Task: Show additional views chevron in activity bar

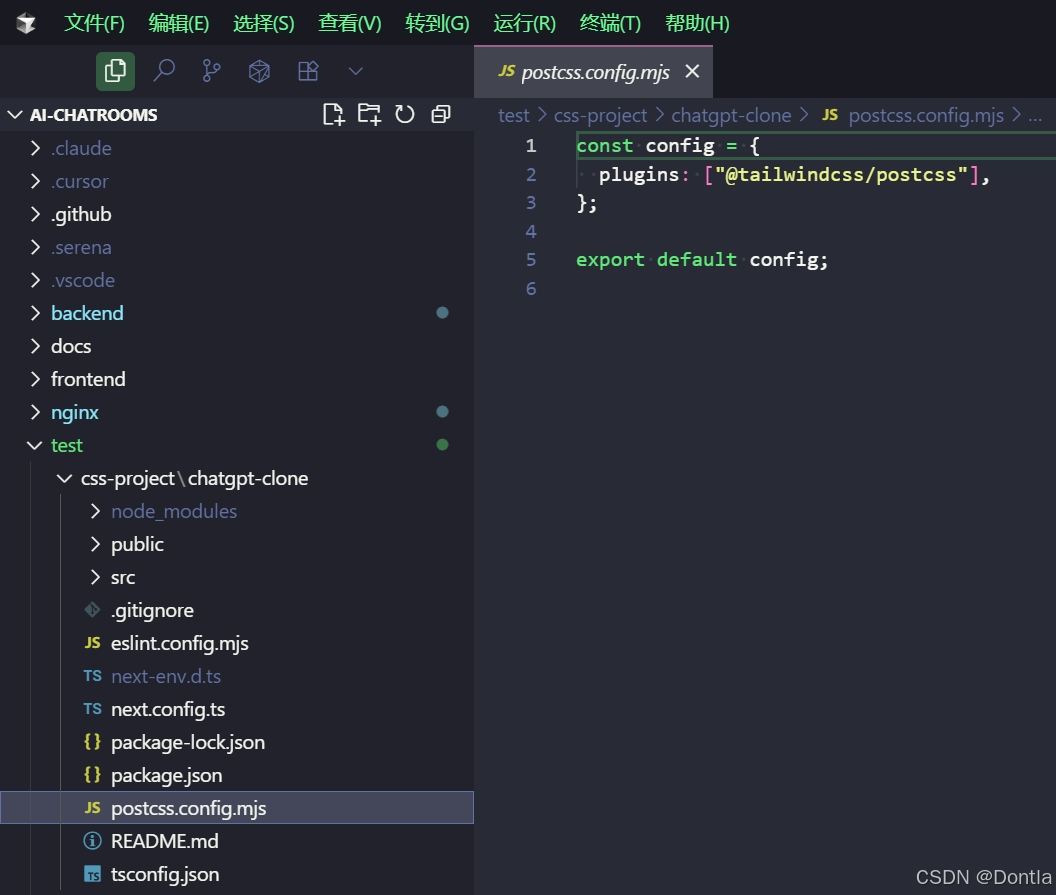Action: click(356, 71)
